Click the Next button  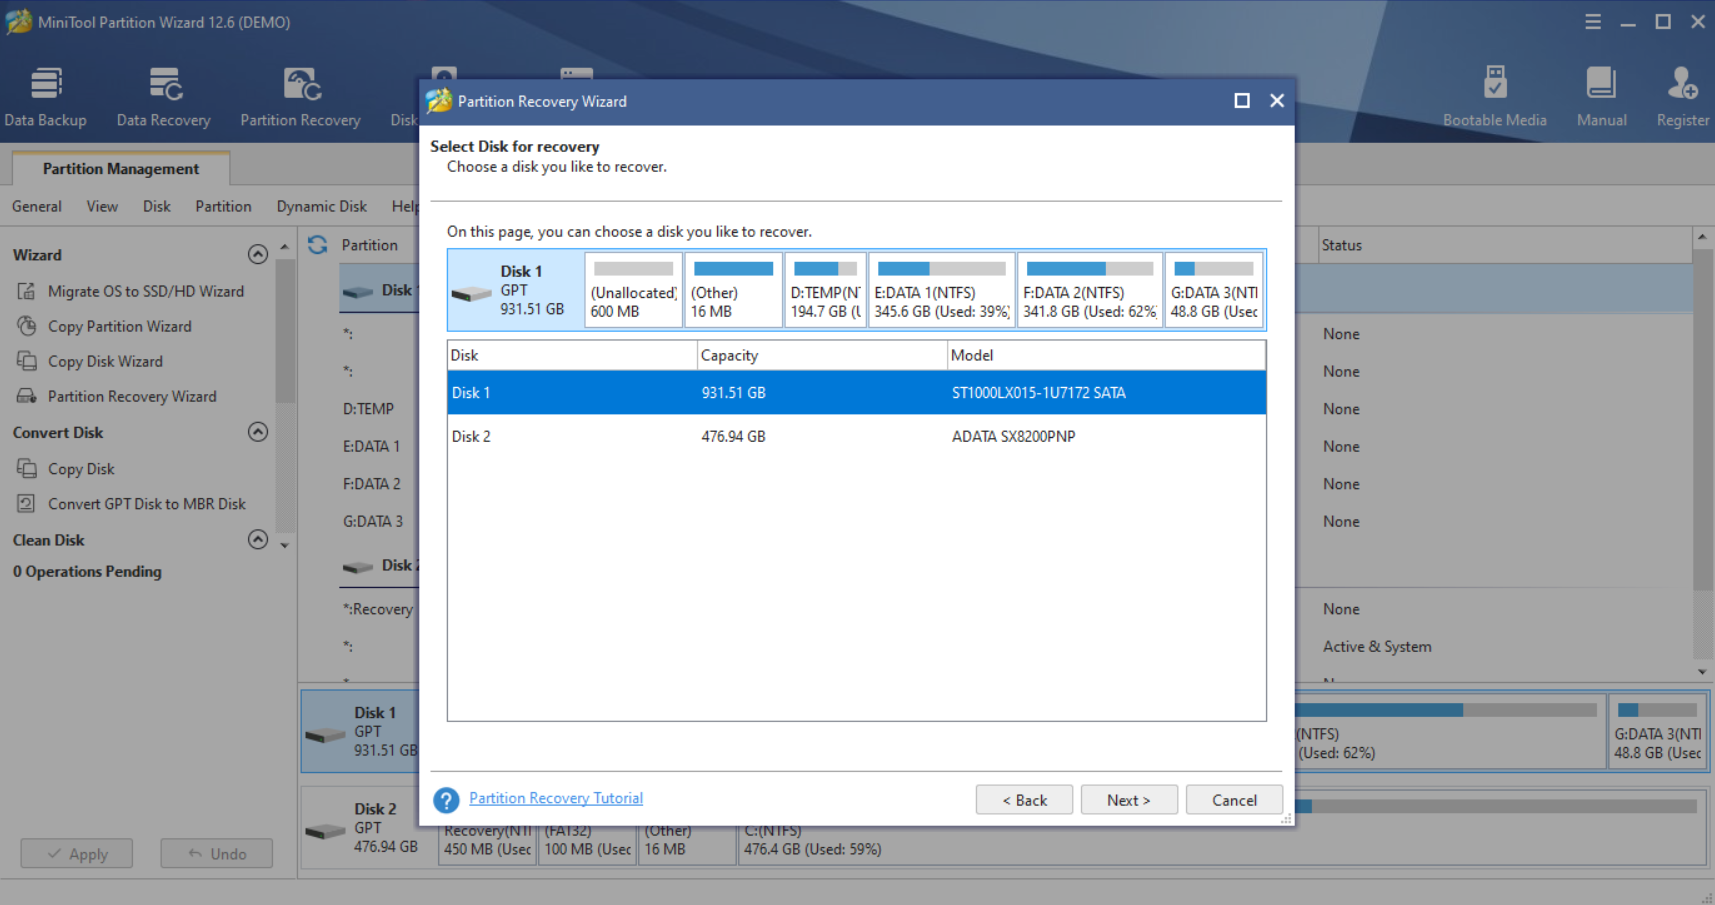(x=1129, y=800)
